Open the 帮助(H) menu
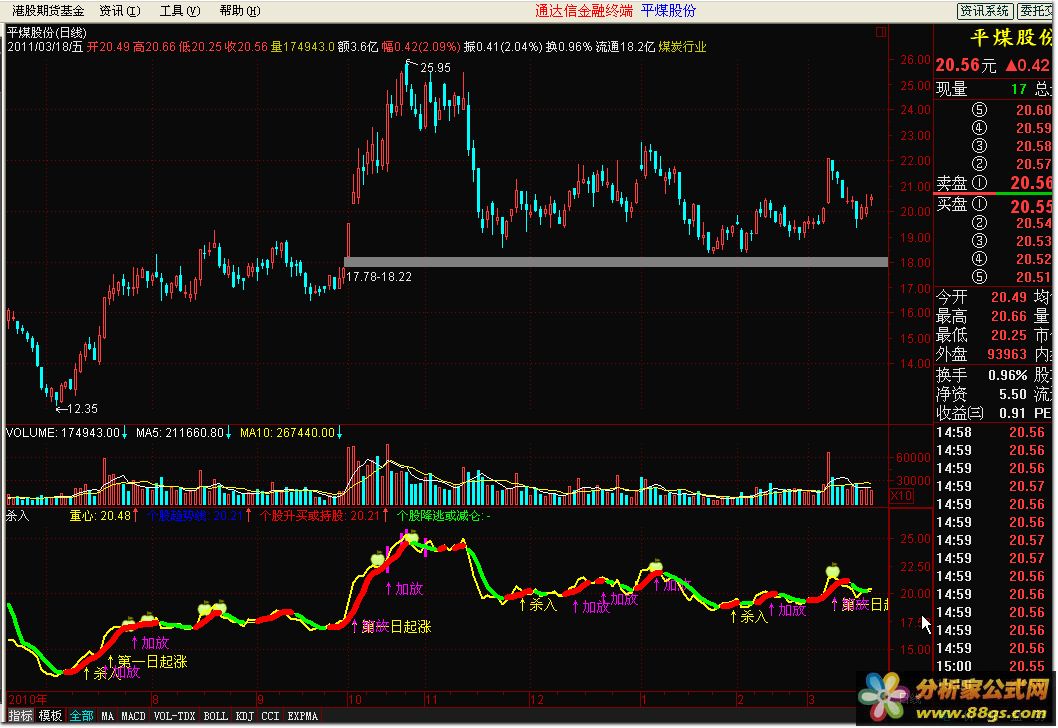1058x728 pixels. [x=240, y=11]
